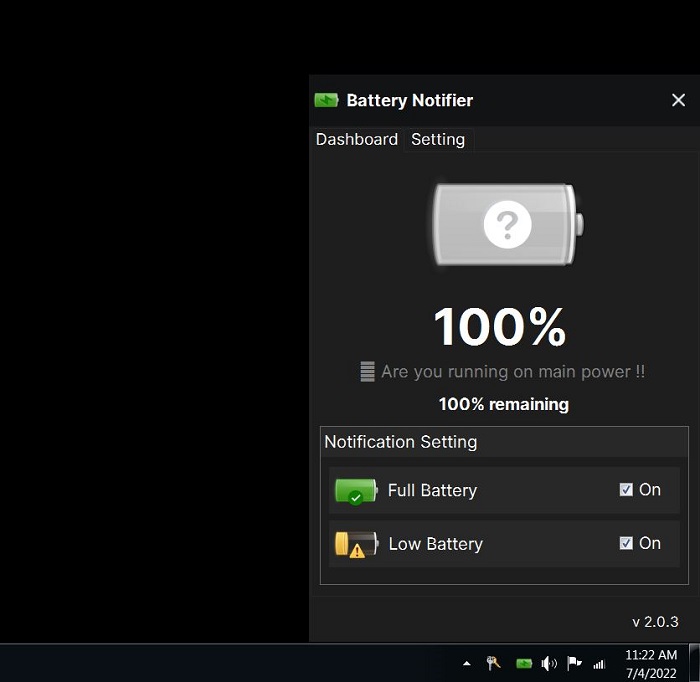Click 'Are you running on main power !!' text

click(x=513, y=372)
